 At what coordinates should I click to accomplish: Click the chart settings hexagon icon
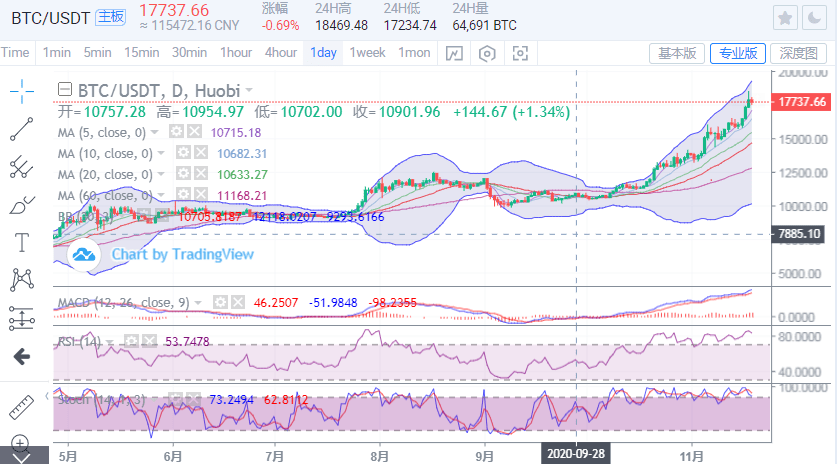coord(487,53)
